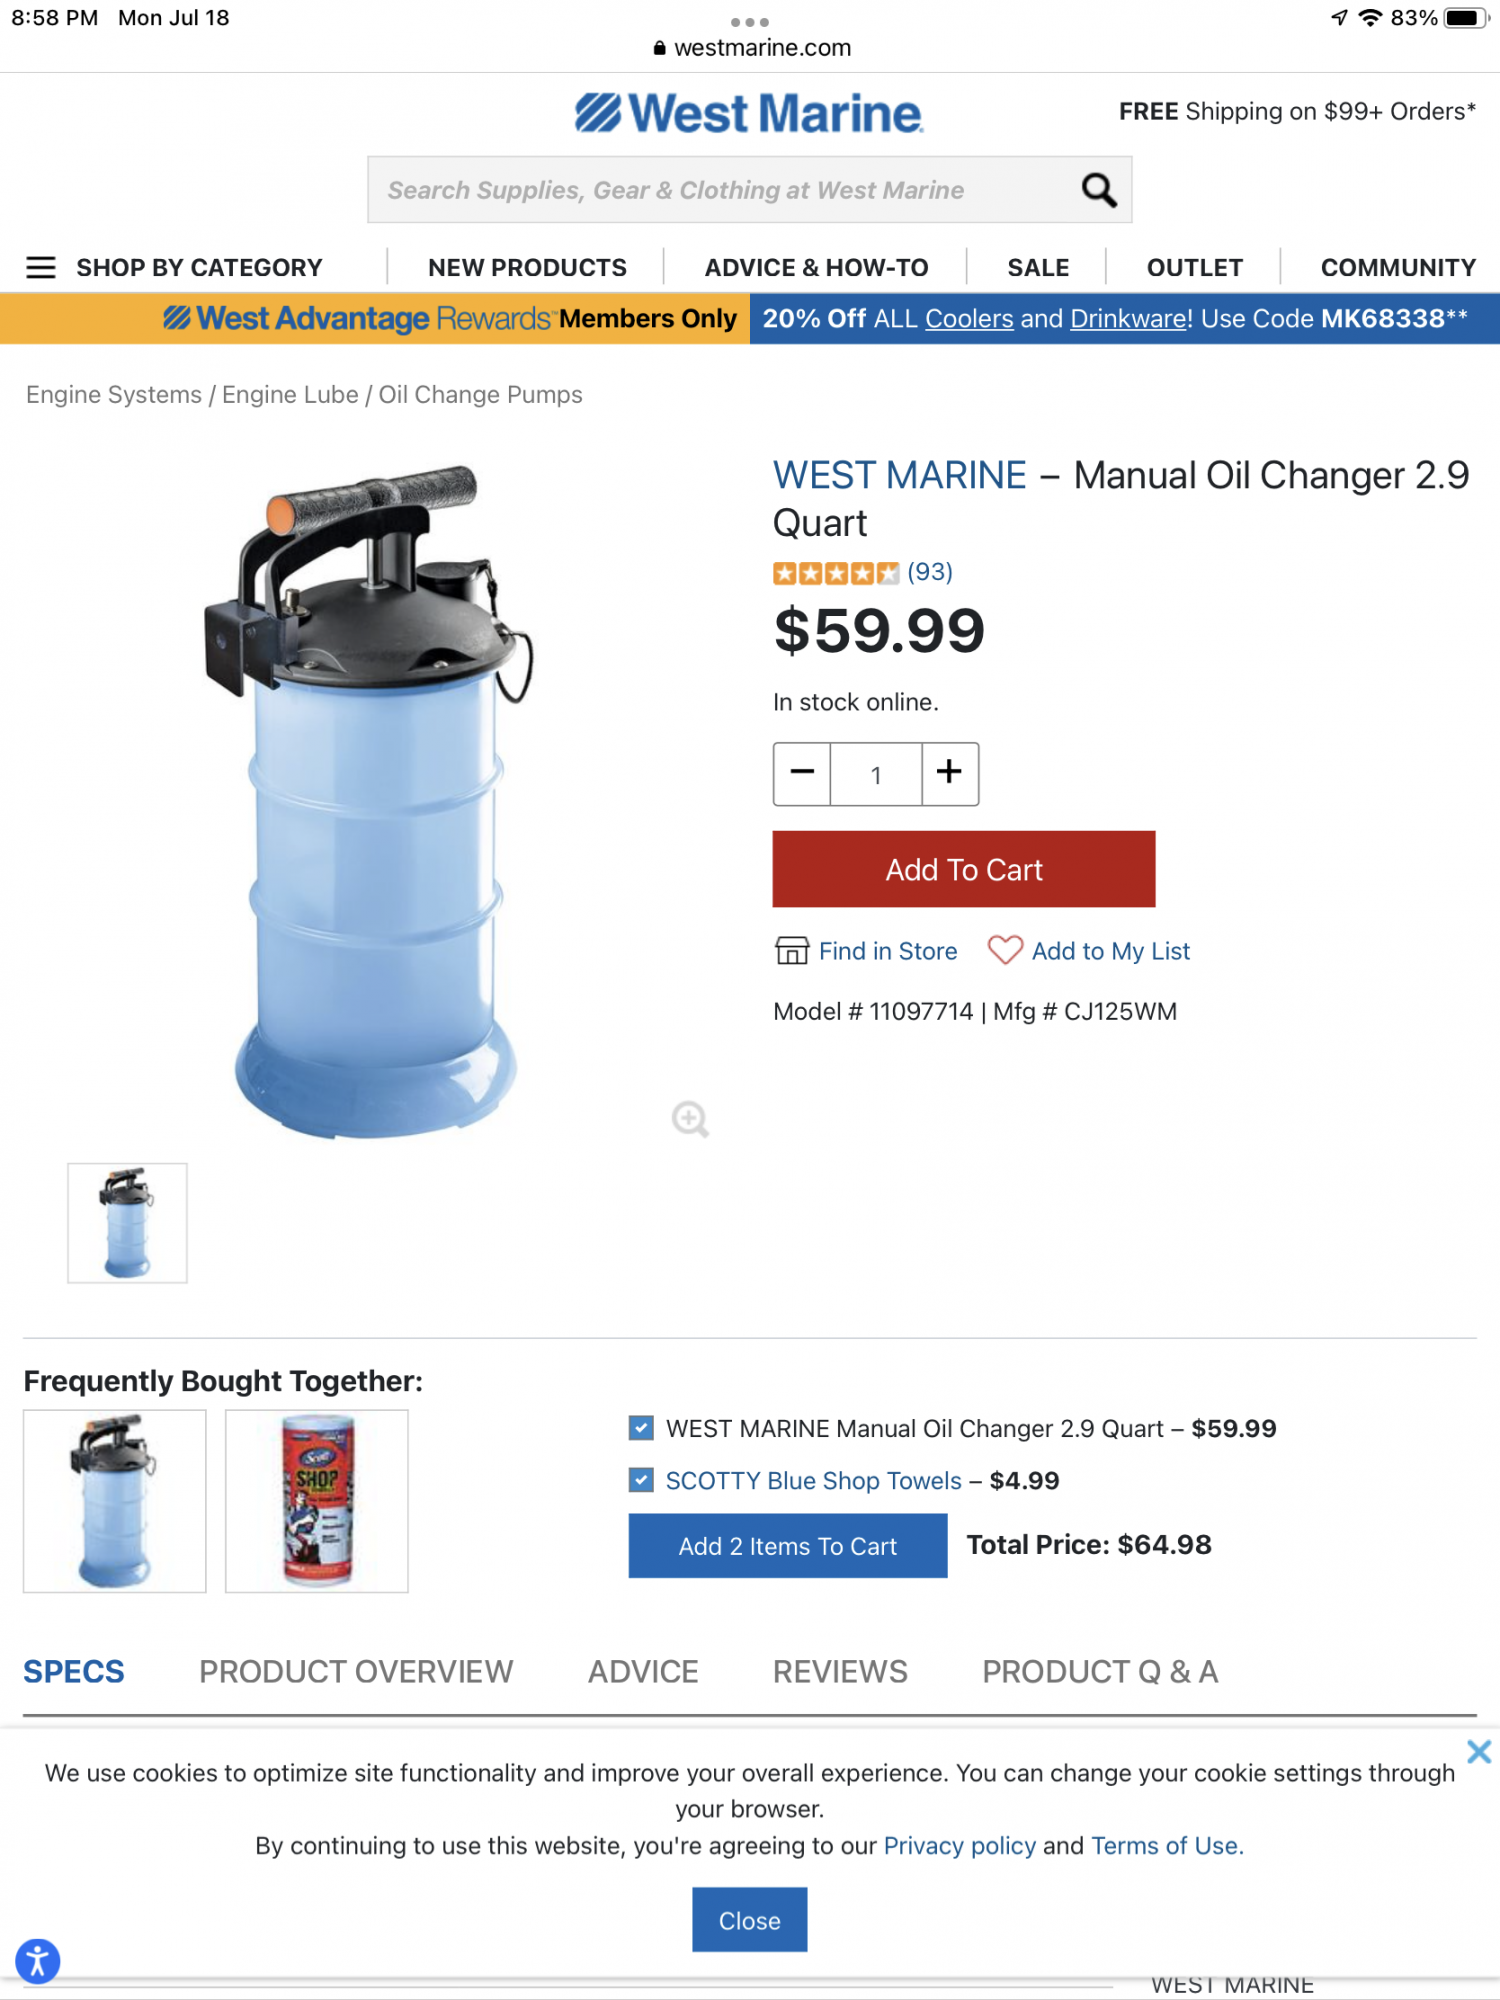1500x2000 pixels.
Task: Select the oil changer product thumbnail
Action: coord(127,1222)
